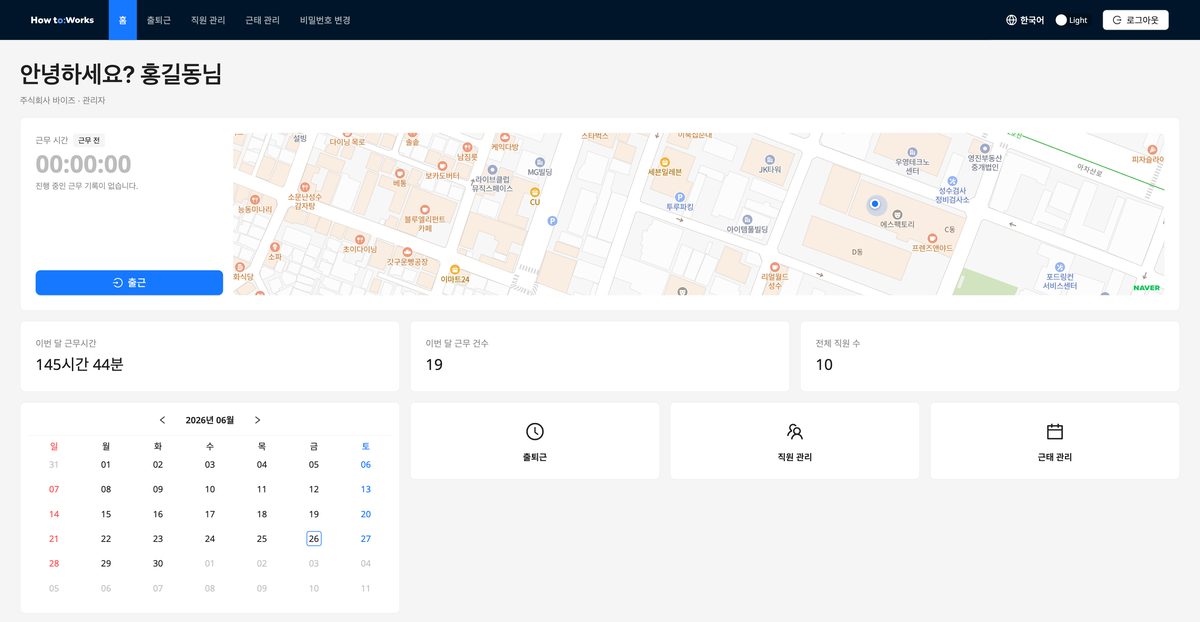The height and width of the screenshot is (622, 1200).
Task: Click the 145시간 44분 work hours value
Action: (80, 365)
